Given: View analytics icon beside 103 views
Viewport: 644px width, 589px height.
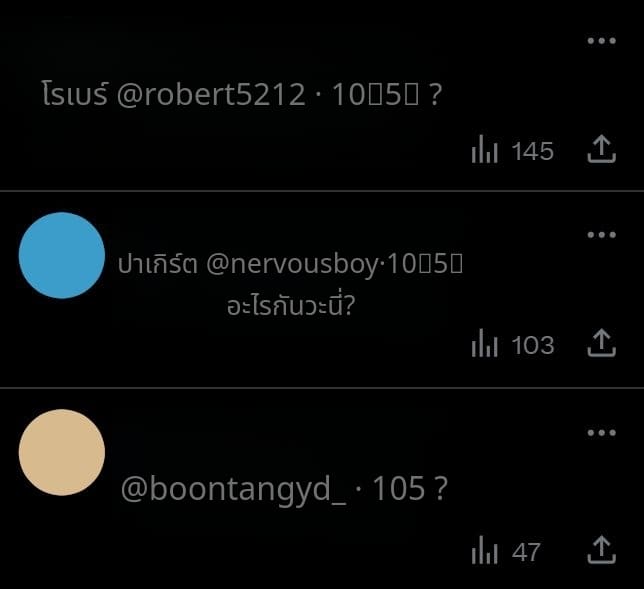Looking at the screenshot, I should (485, 343).
